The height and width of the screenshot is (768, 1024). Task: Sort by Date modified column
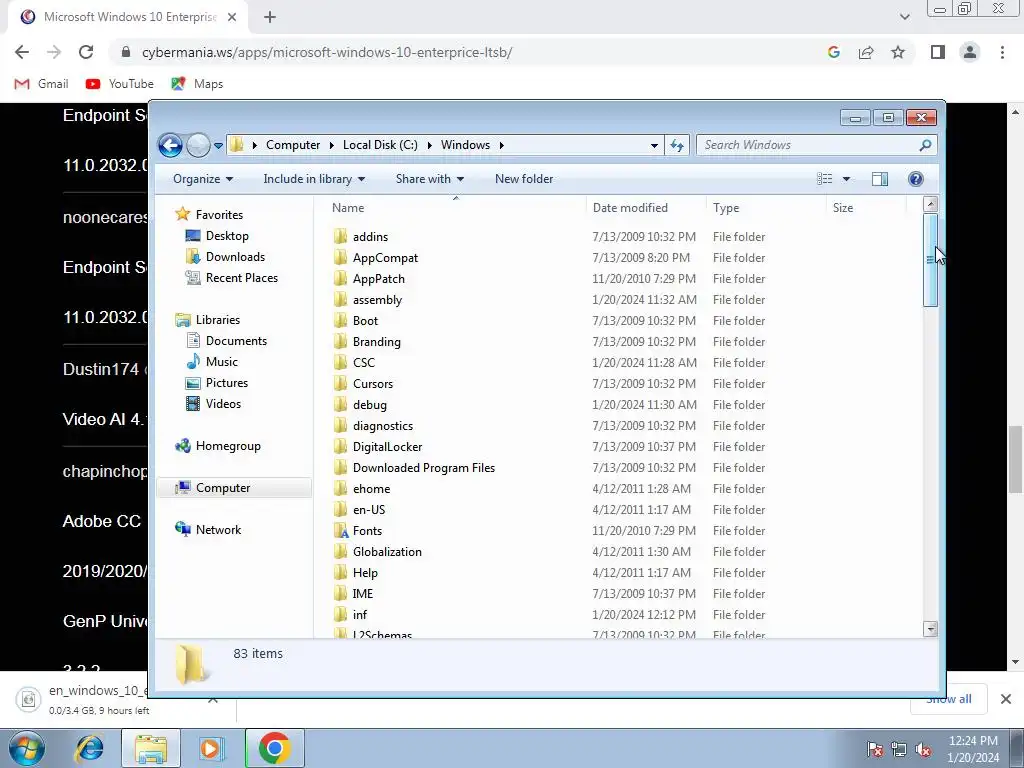[630, 208]
